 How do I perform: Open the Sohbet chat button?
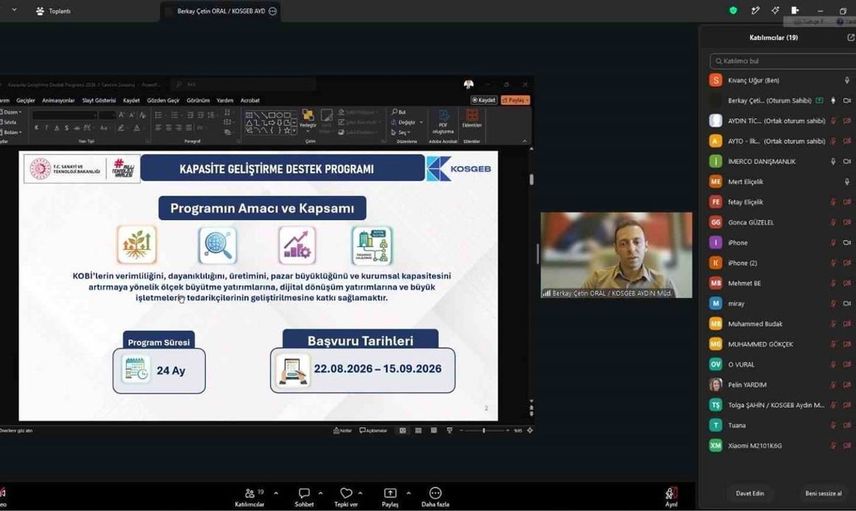pyautogui.click(x=304, y=497)
